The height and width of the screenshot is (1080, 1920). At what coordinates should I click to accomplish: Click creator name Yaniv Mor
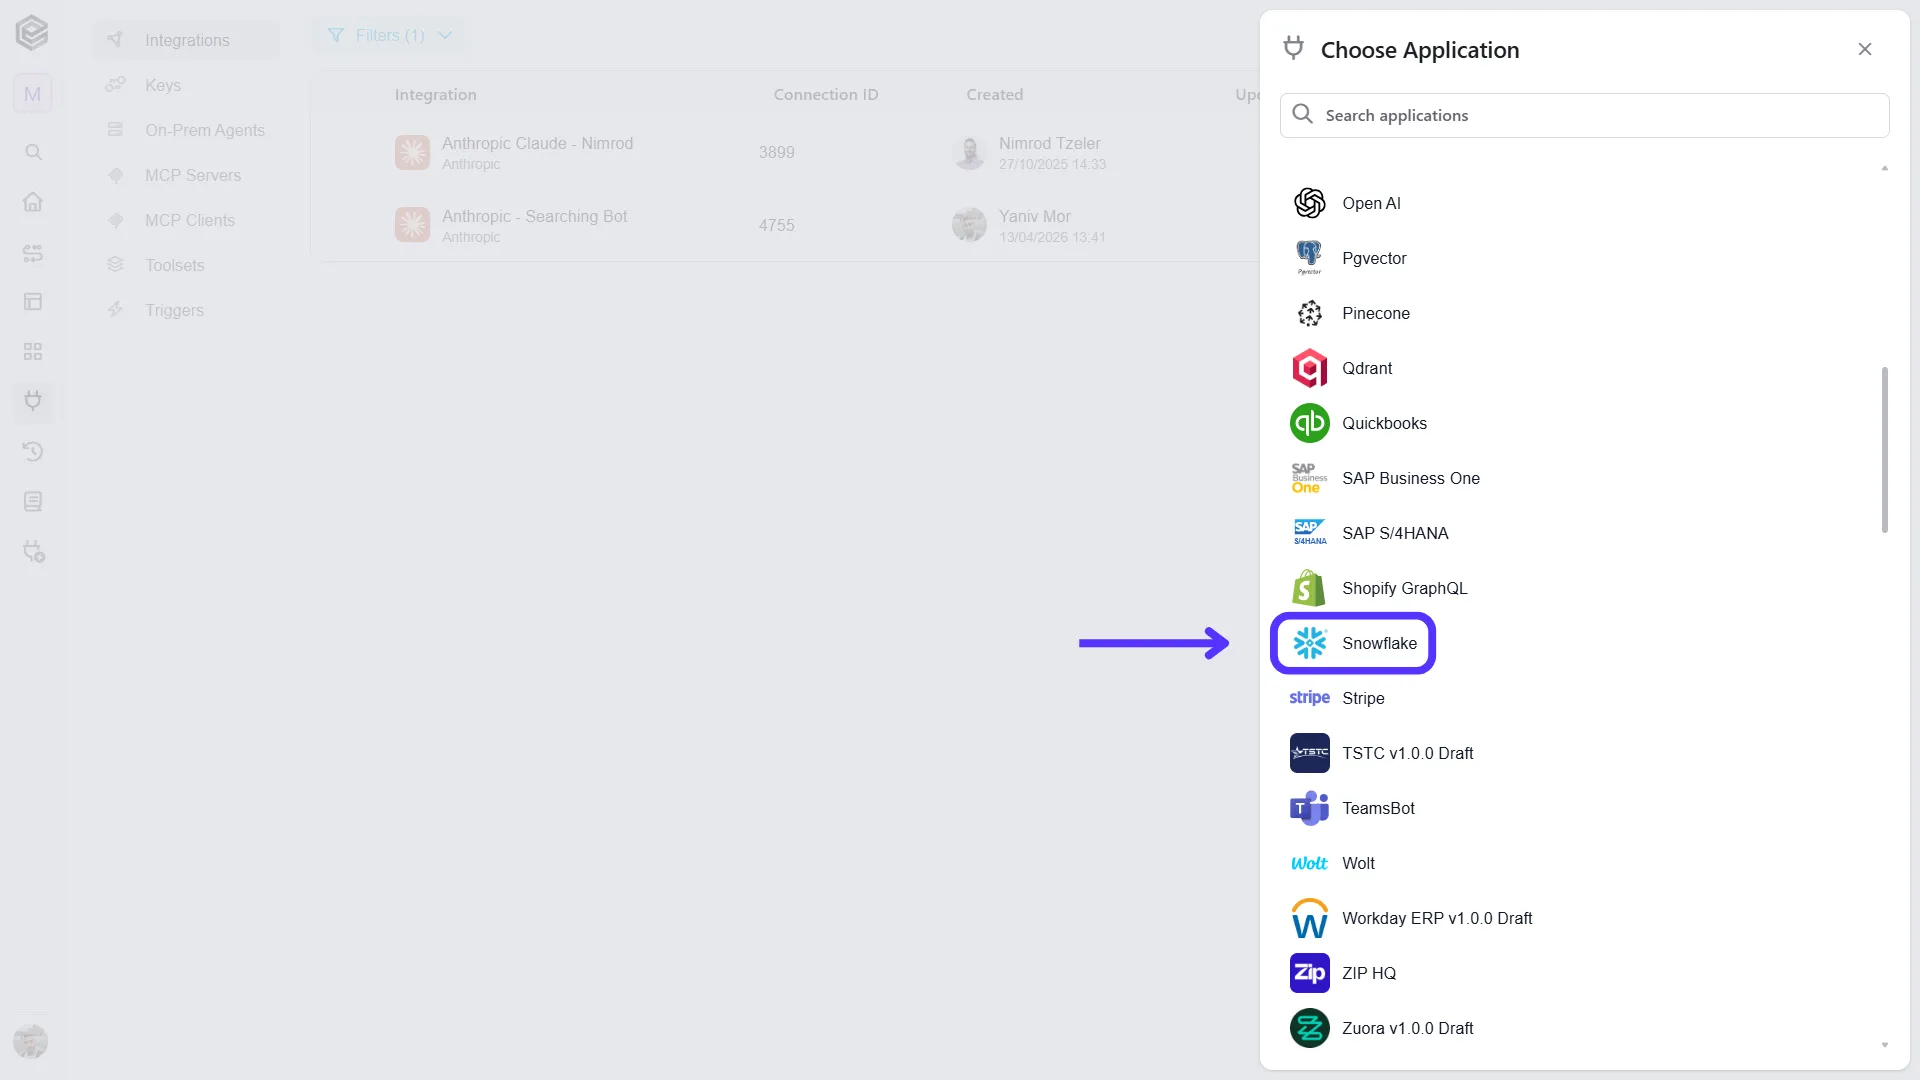tap(1034, 216)
